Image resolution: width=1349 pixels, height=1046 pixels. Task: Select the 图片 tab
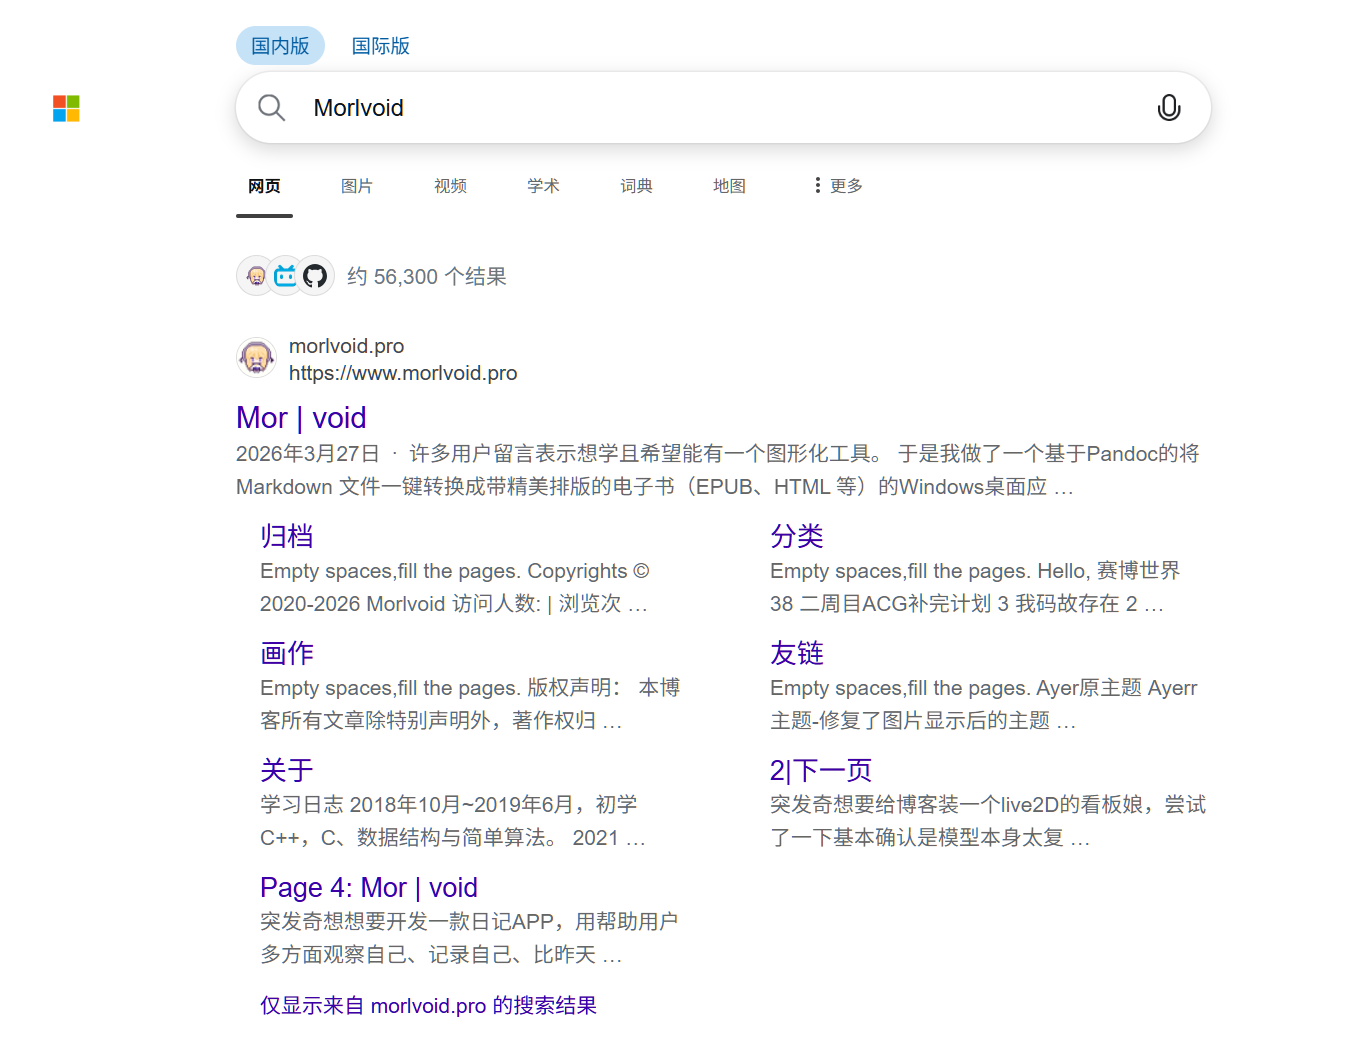(x=356, y=186)
